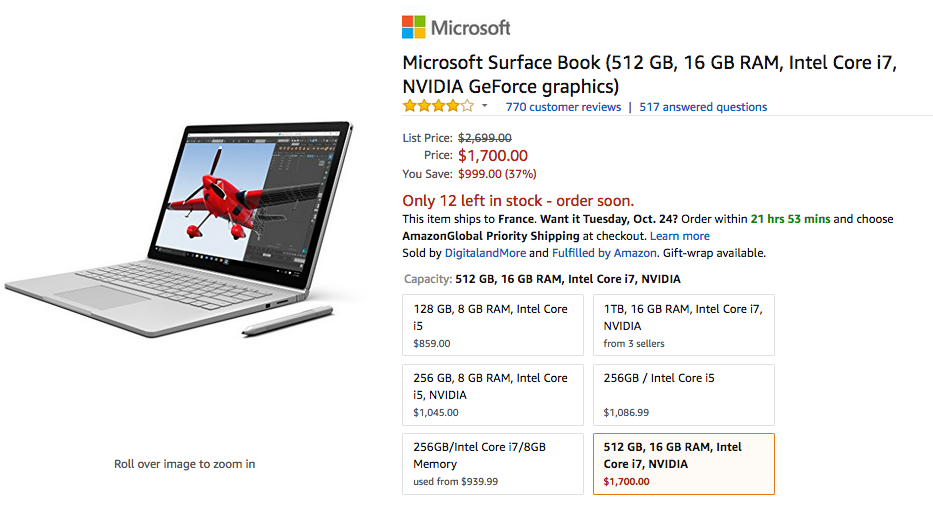
Task: Click the $1,700.00 price text
Action: [493, 155]
